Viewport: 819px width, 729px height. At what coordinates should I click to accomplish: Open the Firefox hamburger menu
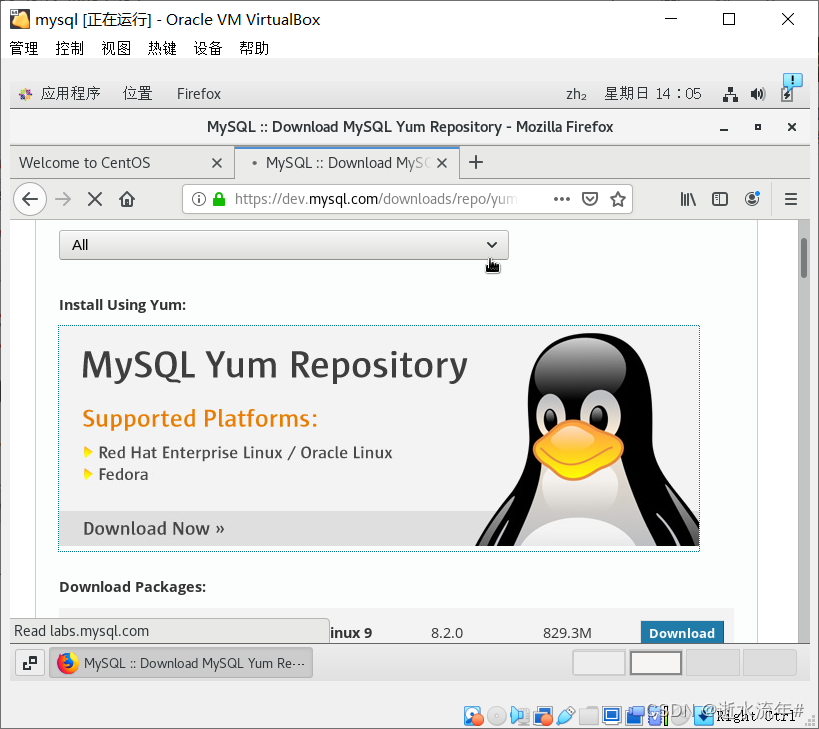[x=791, y=199]
